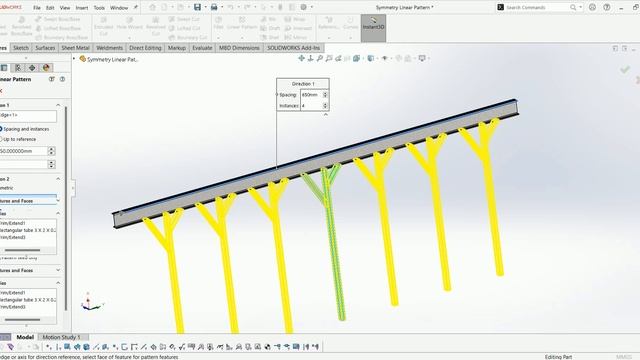Switch to the Sketch ribbon tab
This screenshot has width=640, height=360.
click(x=21, y=48)
